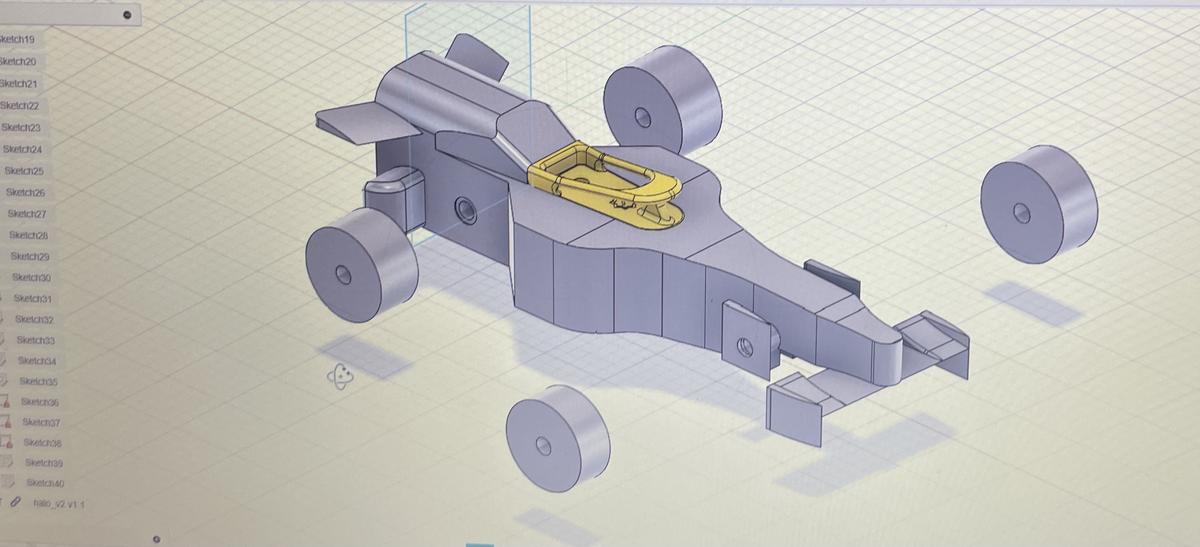This screenshot has width=1200, height=547.
Task: Select Sketch19 in the browser tree
Action: tap(17, 39)
